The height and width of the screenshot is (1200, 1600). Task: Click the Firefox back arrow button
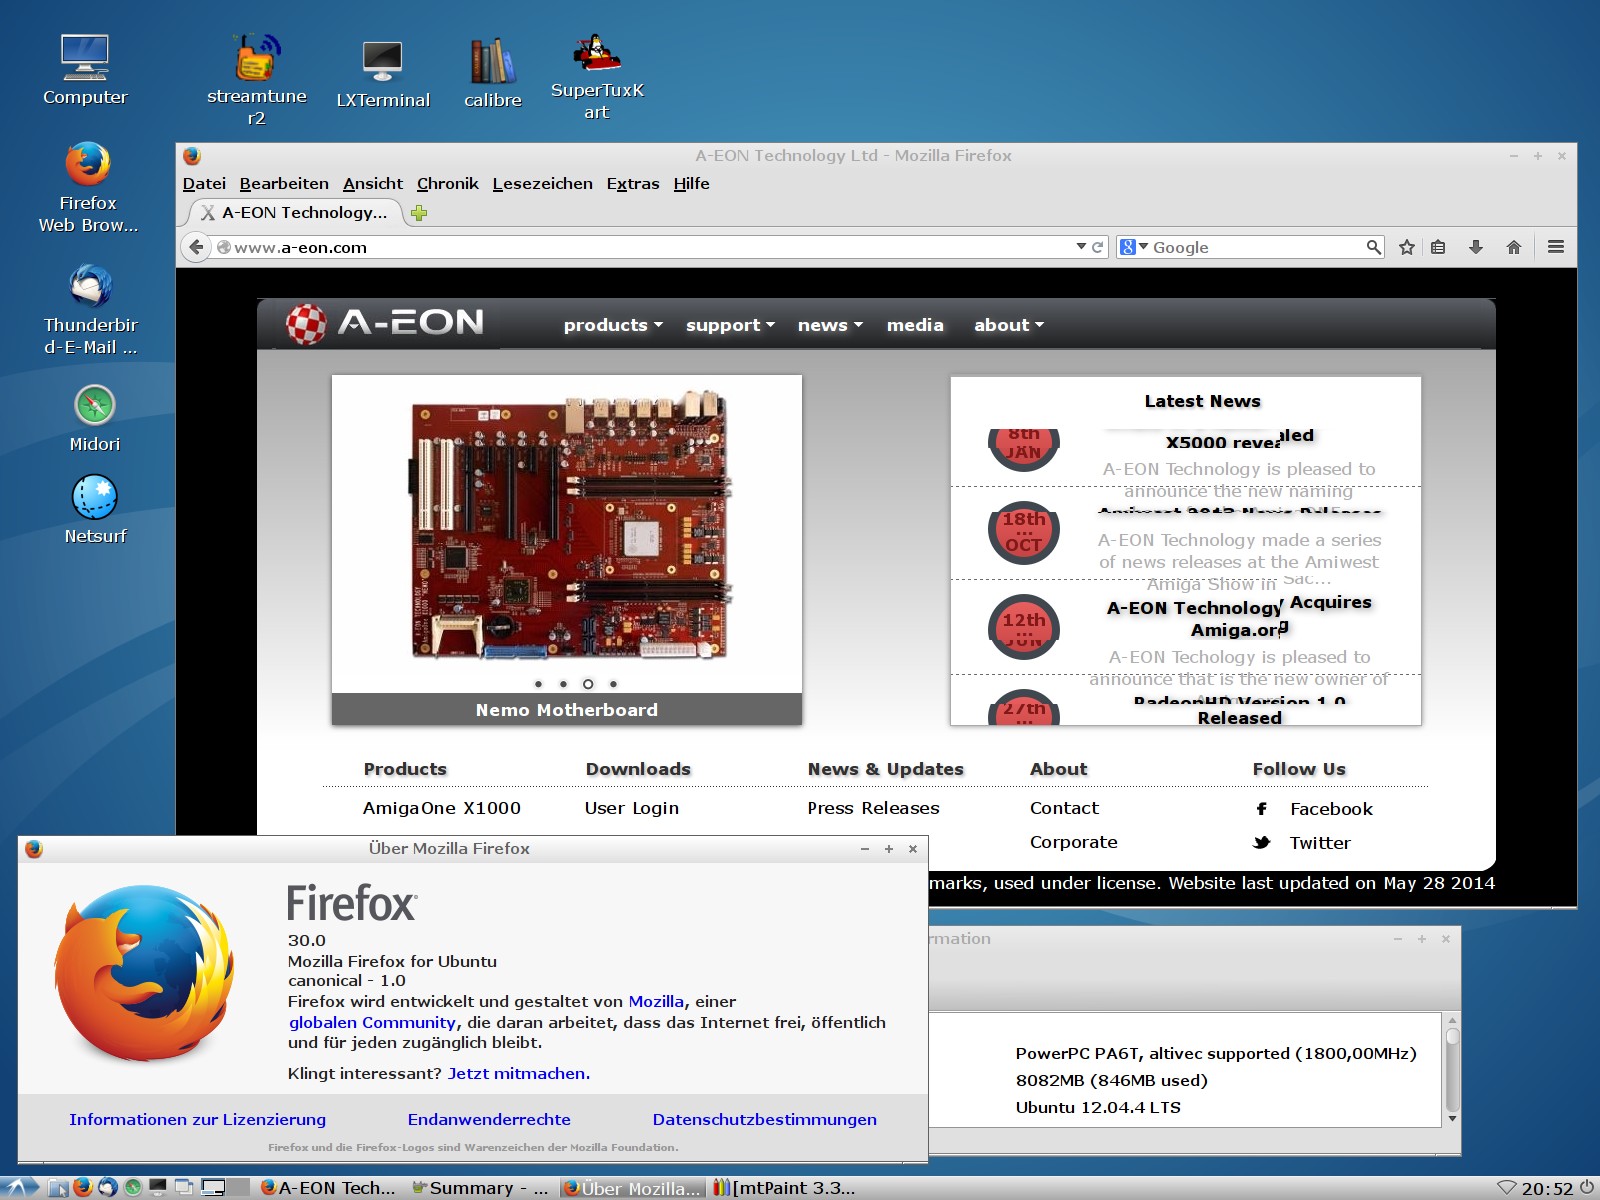(x=196, y=247)
